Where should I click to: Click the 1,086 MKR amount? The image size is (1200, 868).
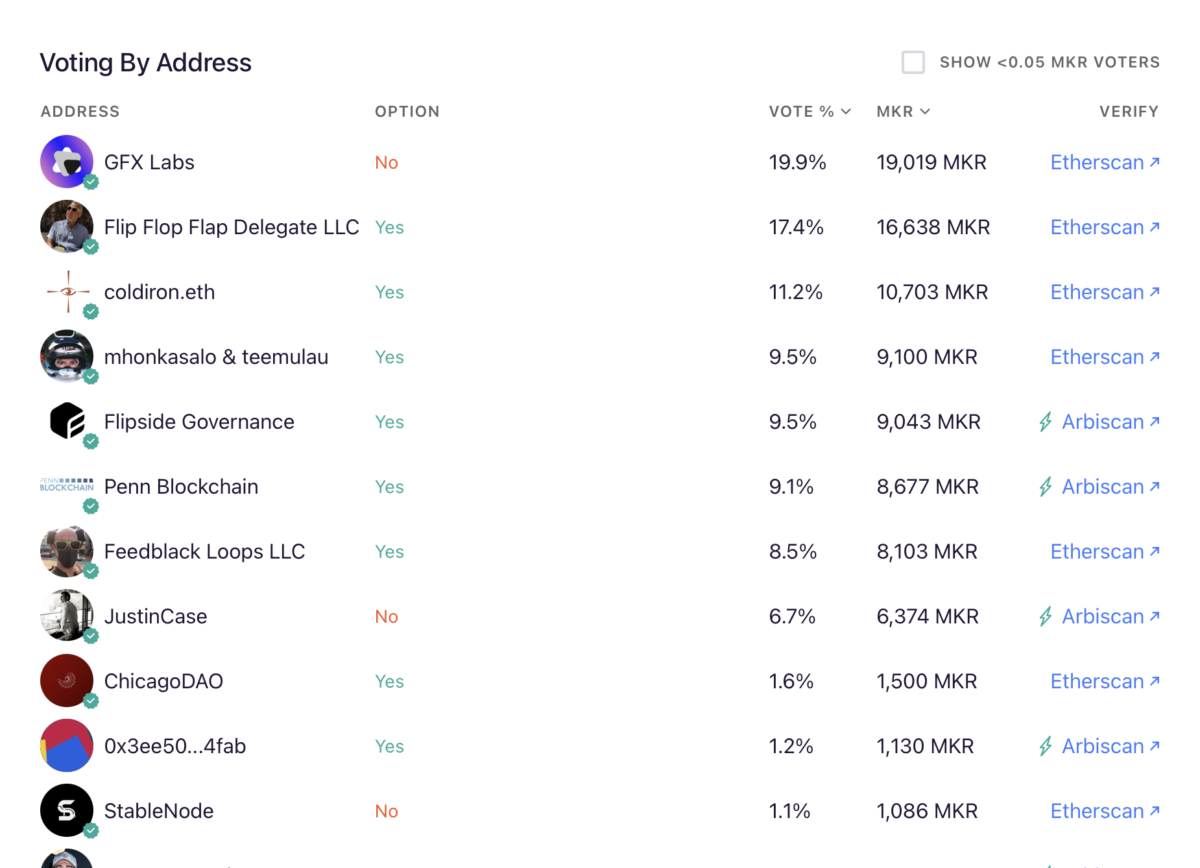[x=926, y=811]
